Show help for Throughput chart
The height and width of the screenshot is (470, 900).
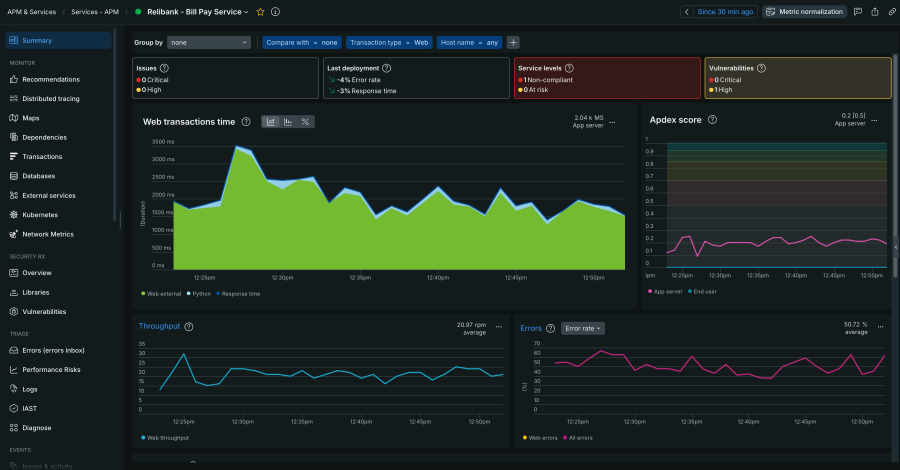tap(189, 327)
